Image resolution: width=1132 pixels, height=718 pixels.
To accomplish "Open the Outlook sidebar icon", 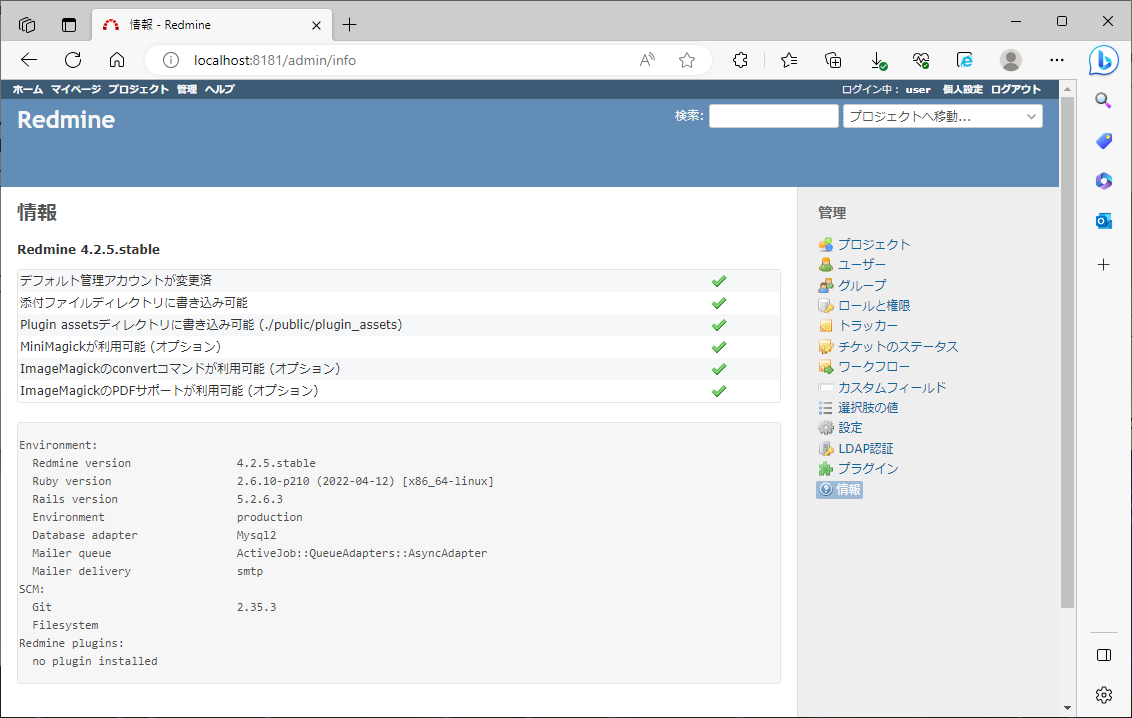I will pyautogui.click(x=1103, y=221).
